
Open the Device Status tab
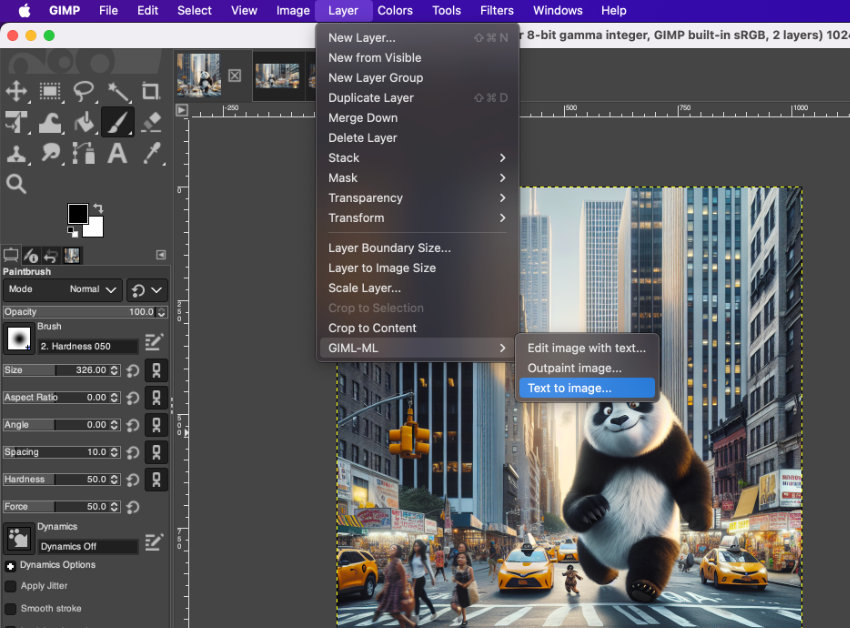[31, 255]
